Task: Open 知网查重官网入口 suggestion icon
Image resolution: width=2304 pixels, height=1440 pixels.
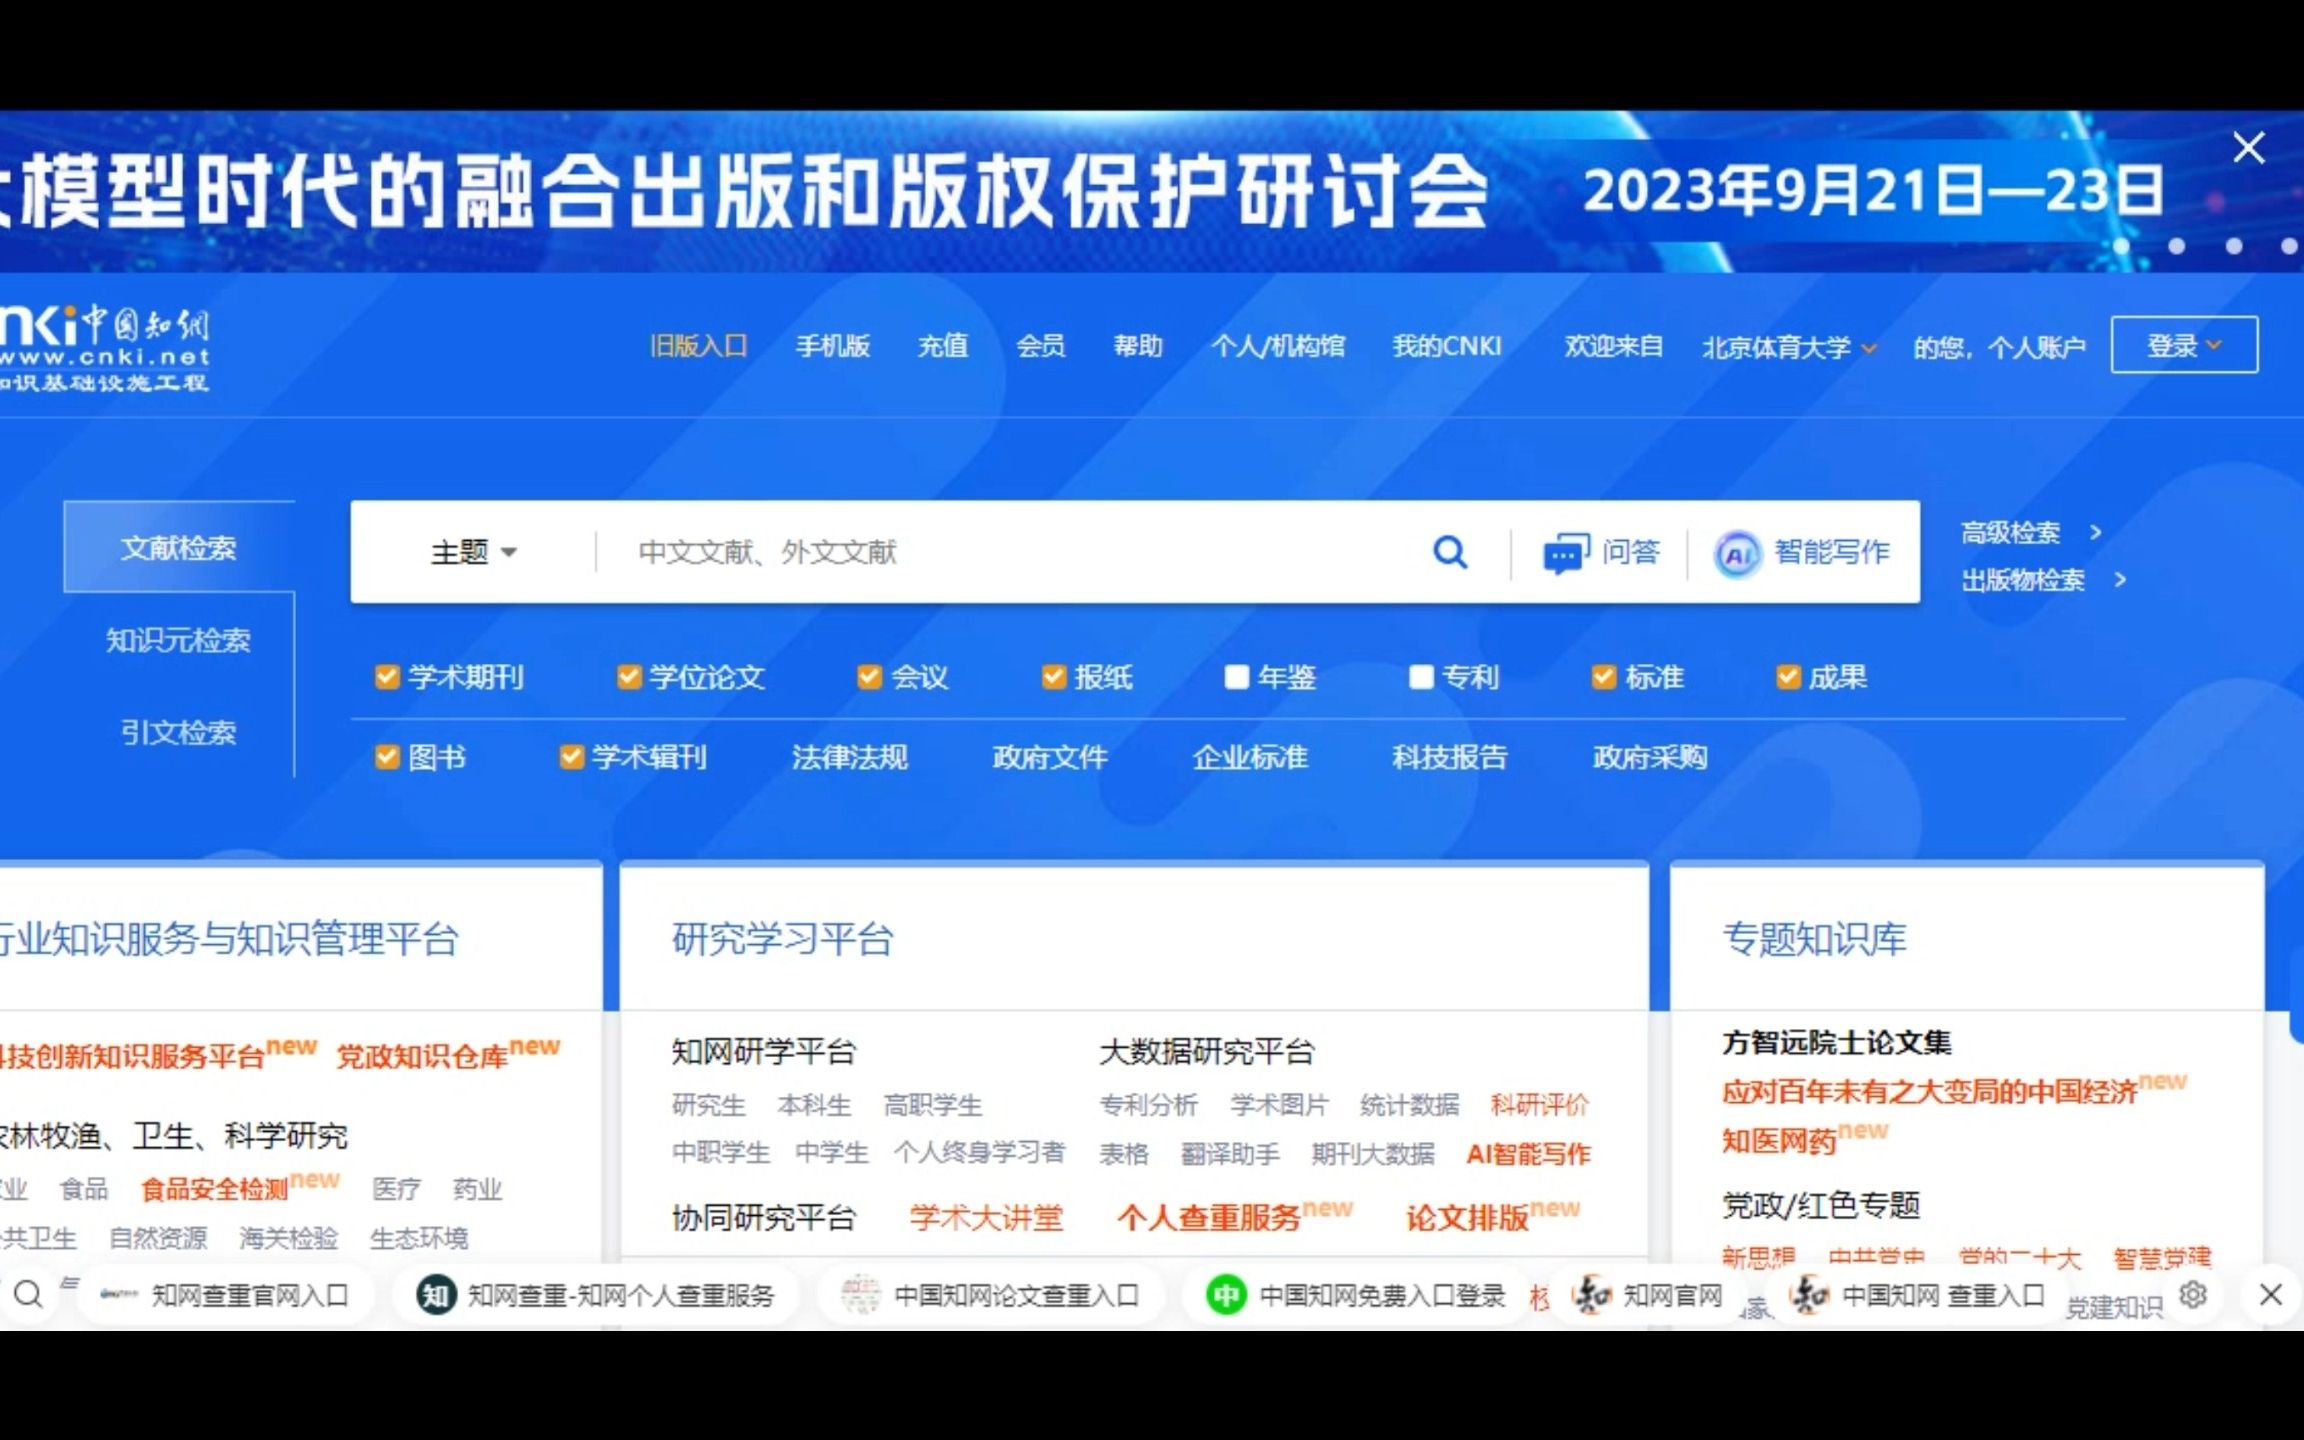Action: (119, 1295)
